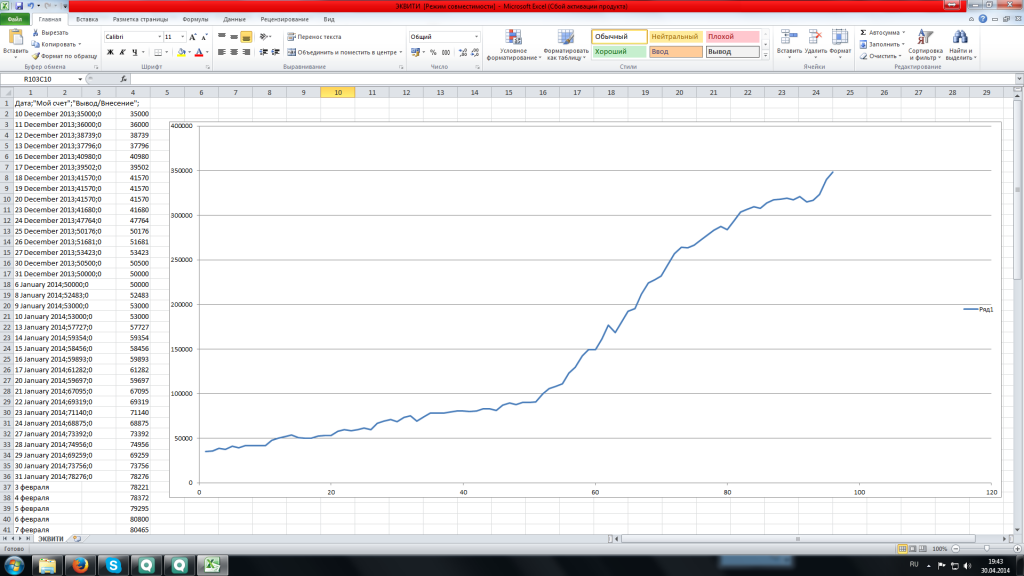Viewport: 1024px width, 576px height.
Task: Toggle Wrap Text (Перенос текста)
Action: pos(314,37)
